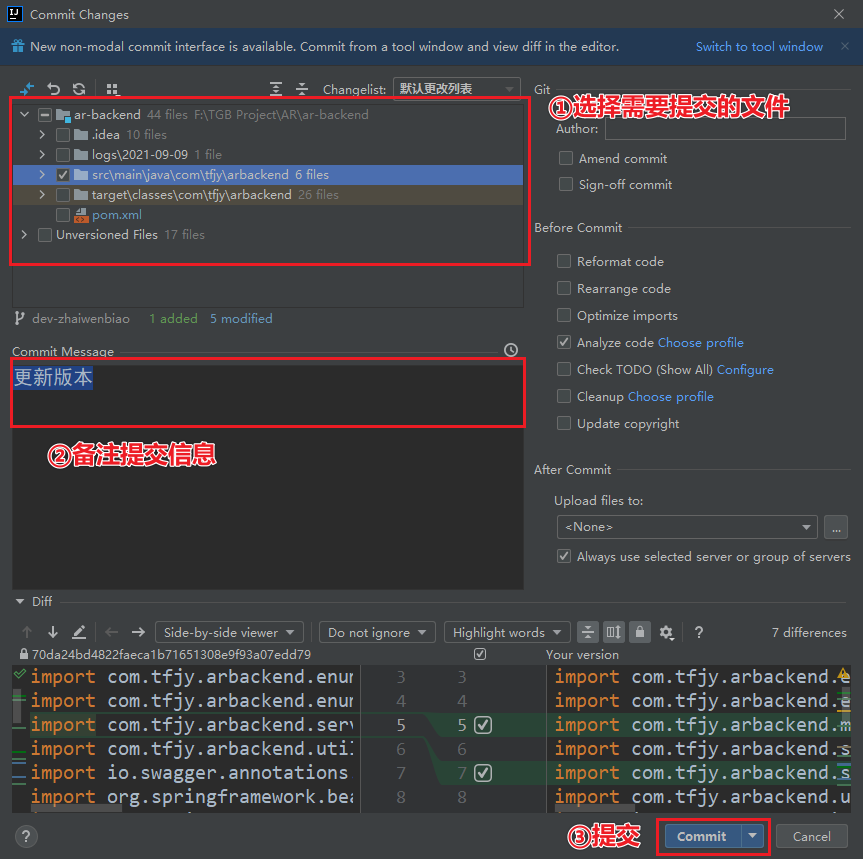Open diff settings gear icon
The image size is (863, 859).
coord(667,633)
